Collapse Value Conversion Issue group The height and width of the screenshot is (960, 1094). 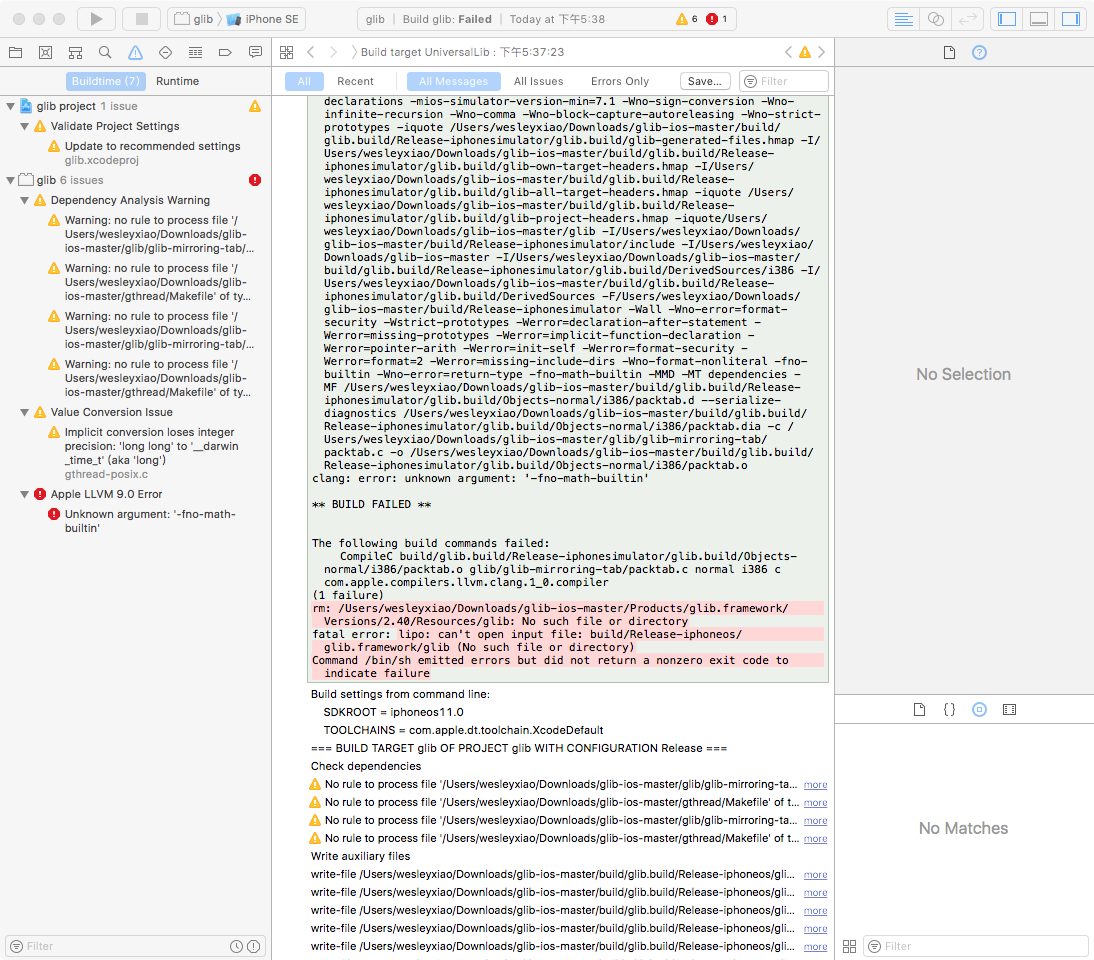click(24, 412)
